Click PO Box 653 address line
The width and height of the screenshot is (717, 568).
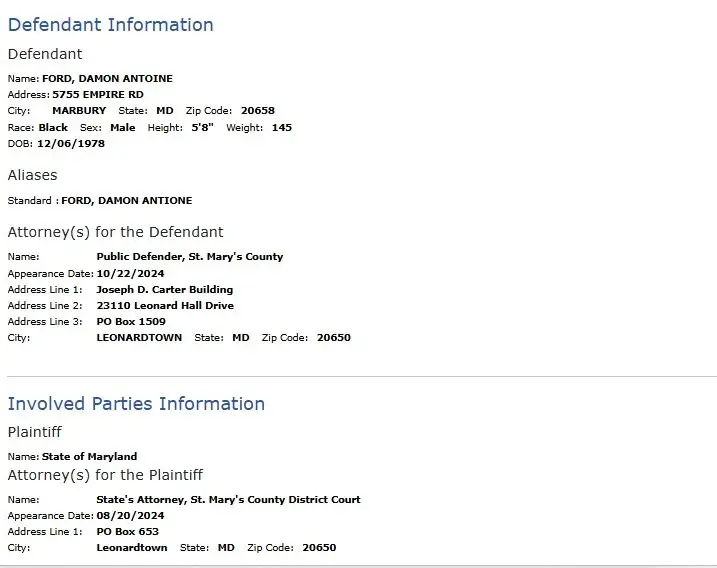[x=128, y=531]
